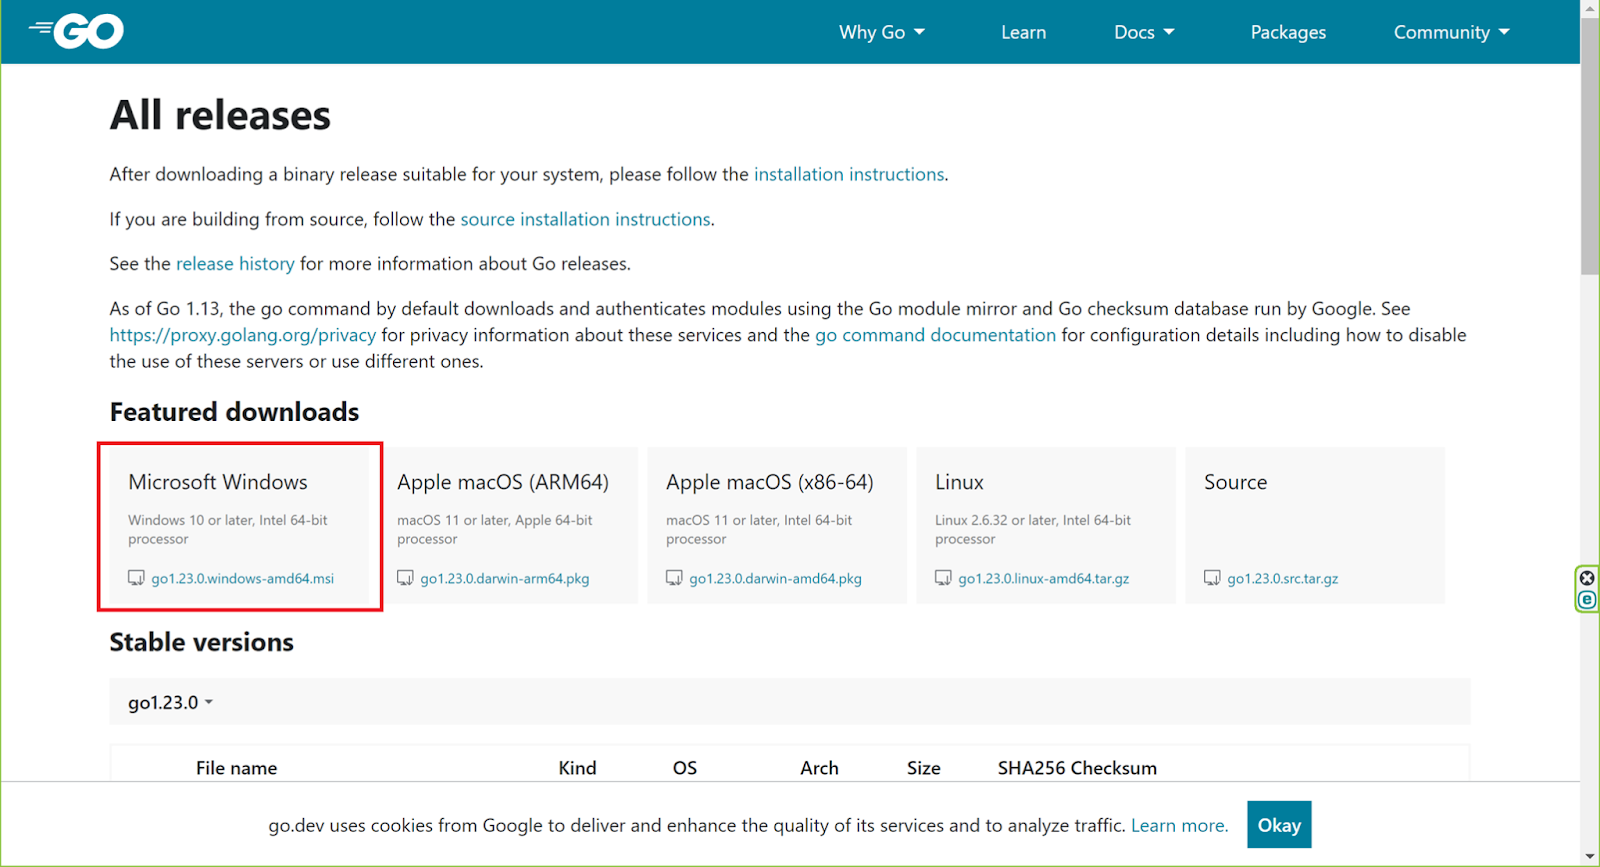The width and height of the screenshot is (1600, 867).
Task: Open the source installation instructions link
Action: point(585,219)
